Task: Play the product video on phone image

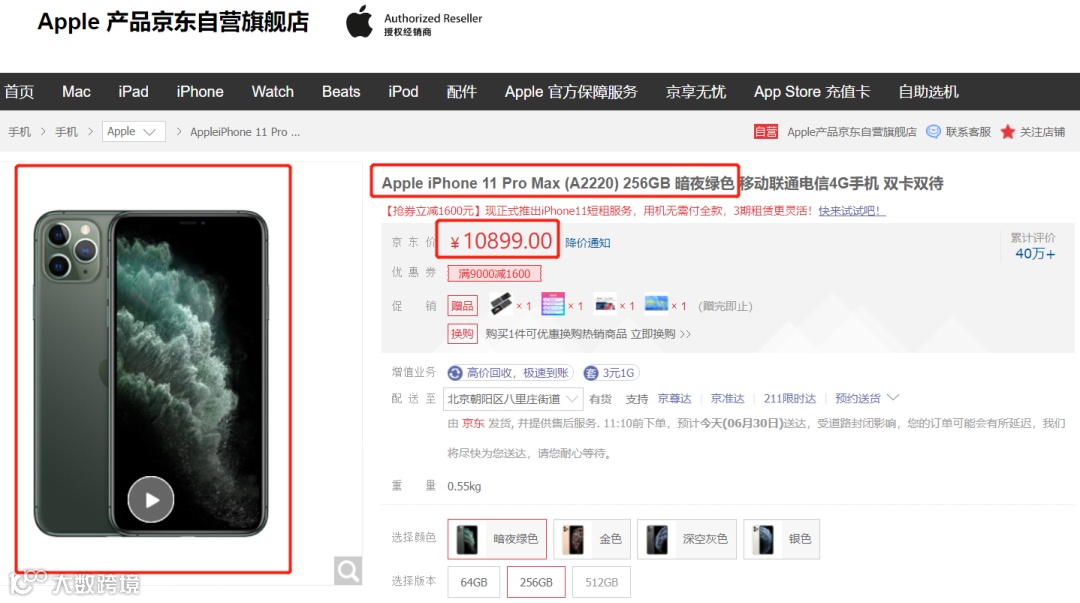Action: (150, 500)
